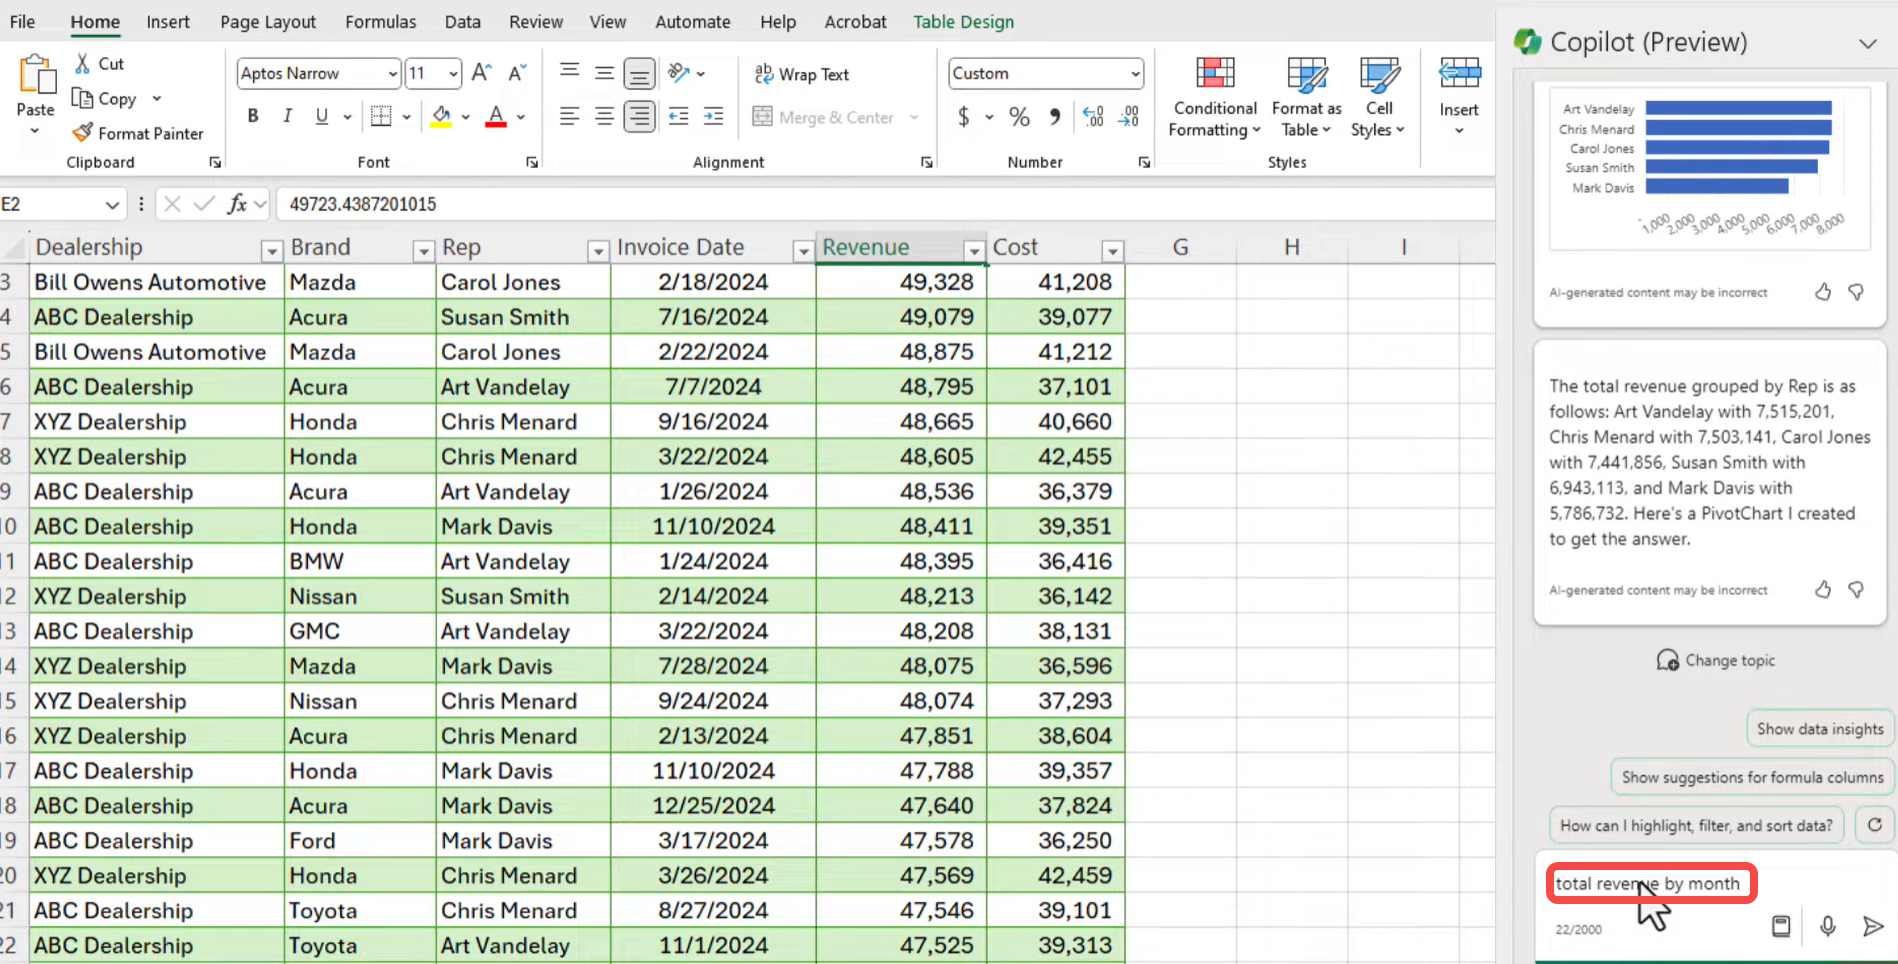Viewport: 1898px width, 964px height.
Task: Expand the Name Box dropdown
Action: pos(112,205)
